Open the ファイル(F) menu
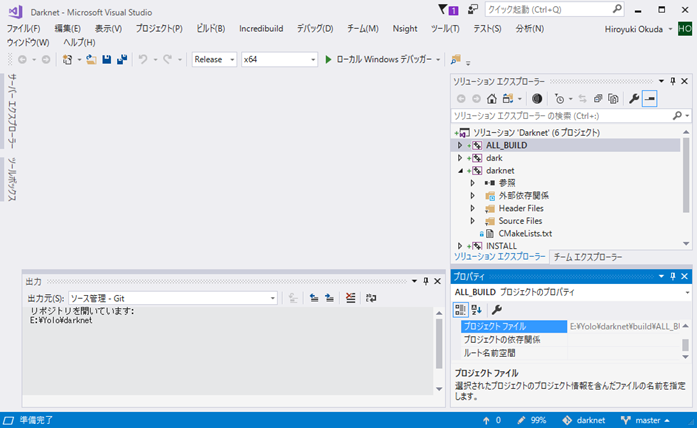 [x=23, y=29]
